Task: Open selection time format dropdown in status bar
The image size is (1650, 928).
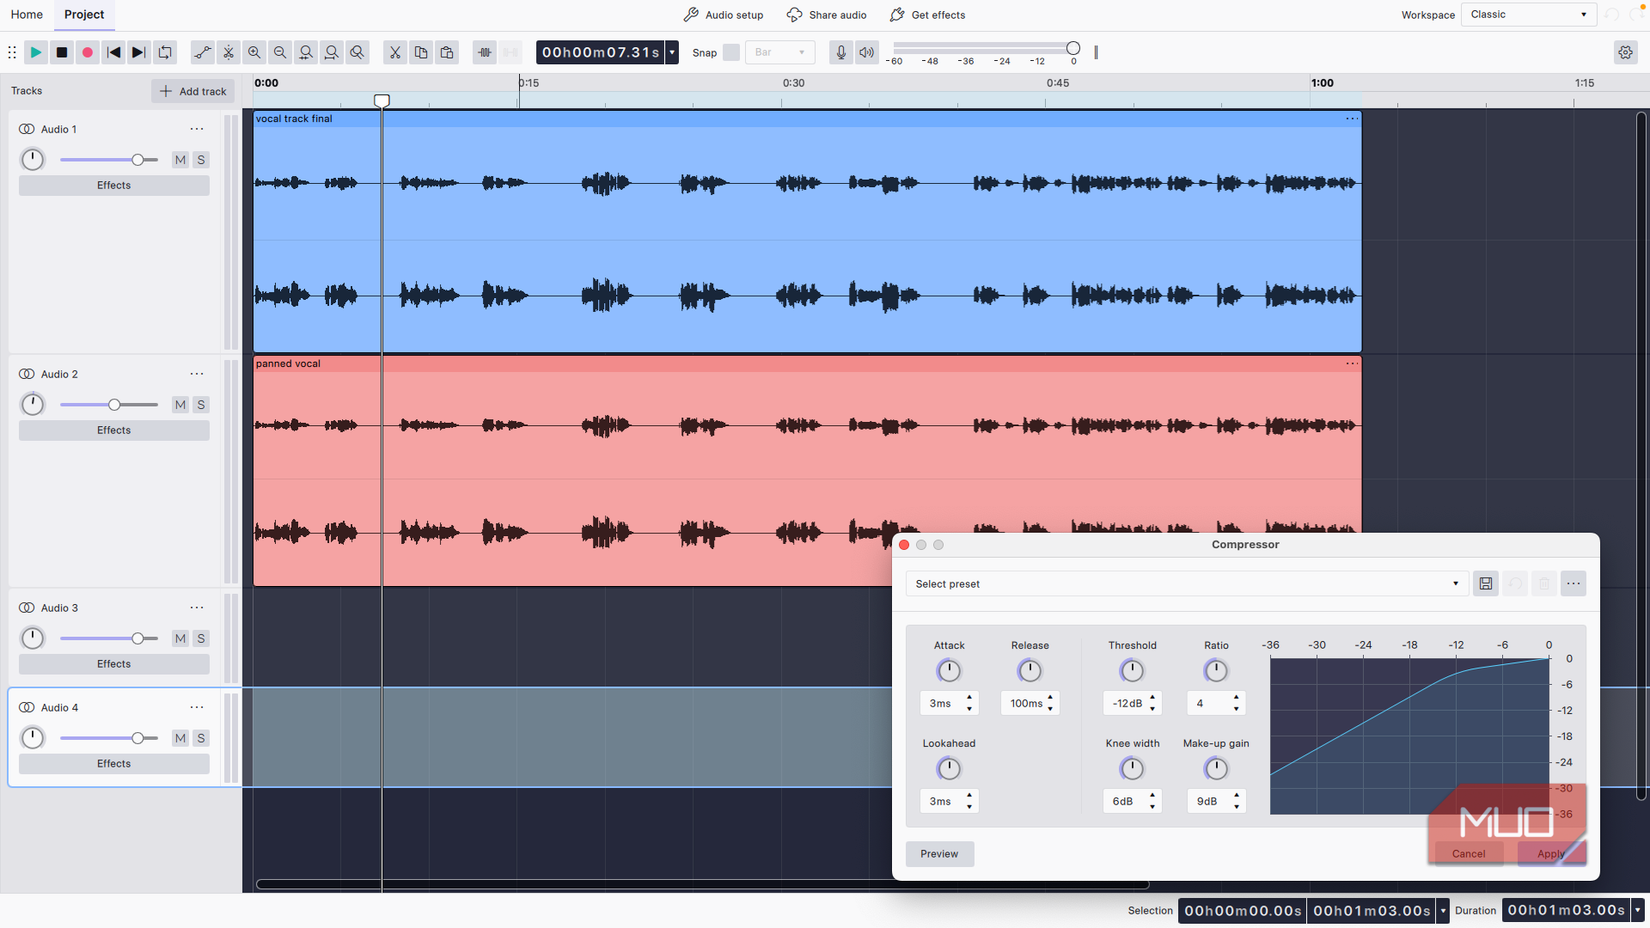Action: (1442, 911)
